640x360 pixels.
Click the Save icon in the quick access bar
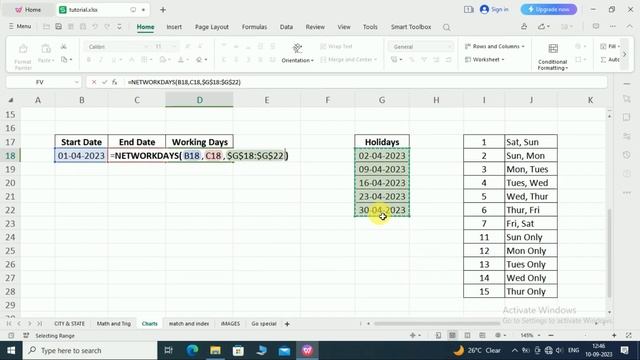click(x=58, y=27)
